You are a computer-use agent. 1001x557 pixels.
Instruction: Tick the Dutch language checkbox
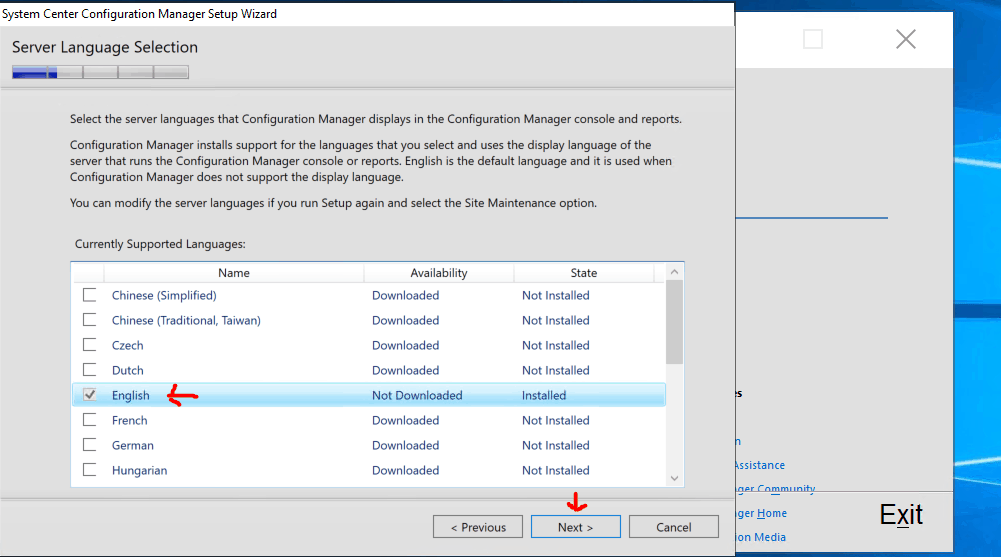click(89, 369)
